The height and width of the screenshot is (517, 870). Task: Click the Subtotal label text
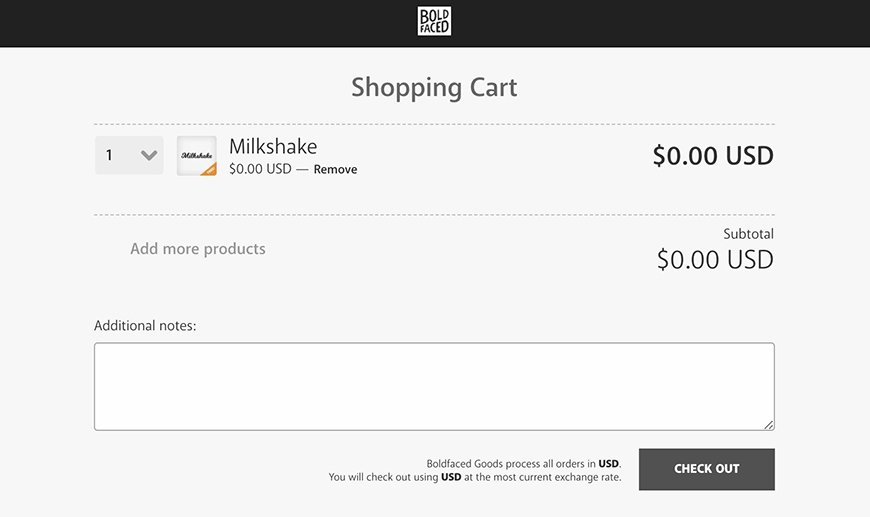(x=748, y=234)
